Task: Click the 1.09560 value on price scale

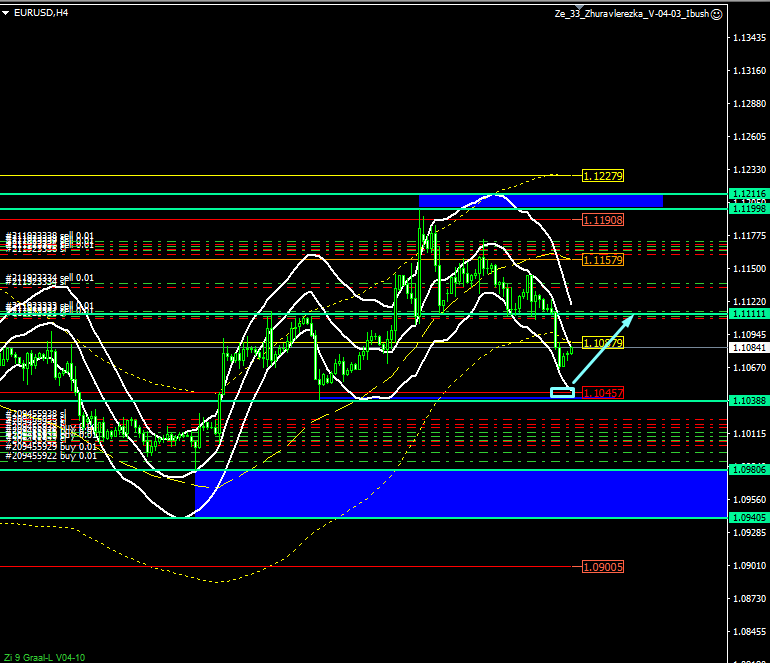Action: (x=749, y=499)
